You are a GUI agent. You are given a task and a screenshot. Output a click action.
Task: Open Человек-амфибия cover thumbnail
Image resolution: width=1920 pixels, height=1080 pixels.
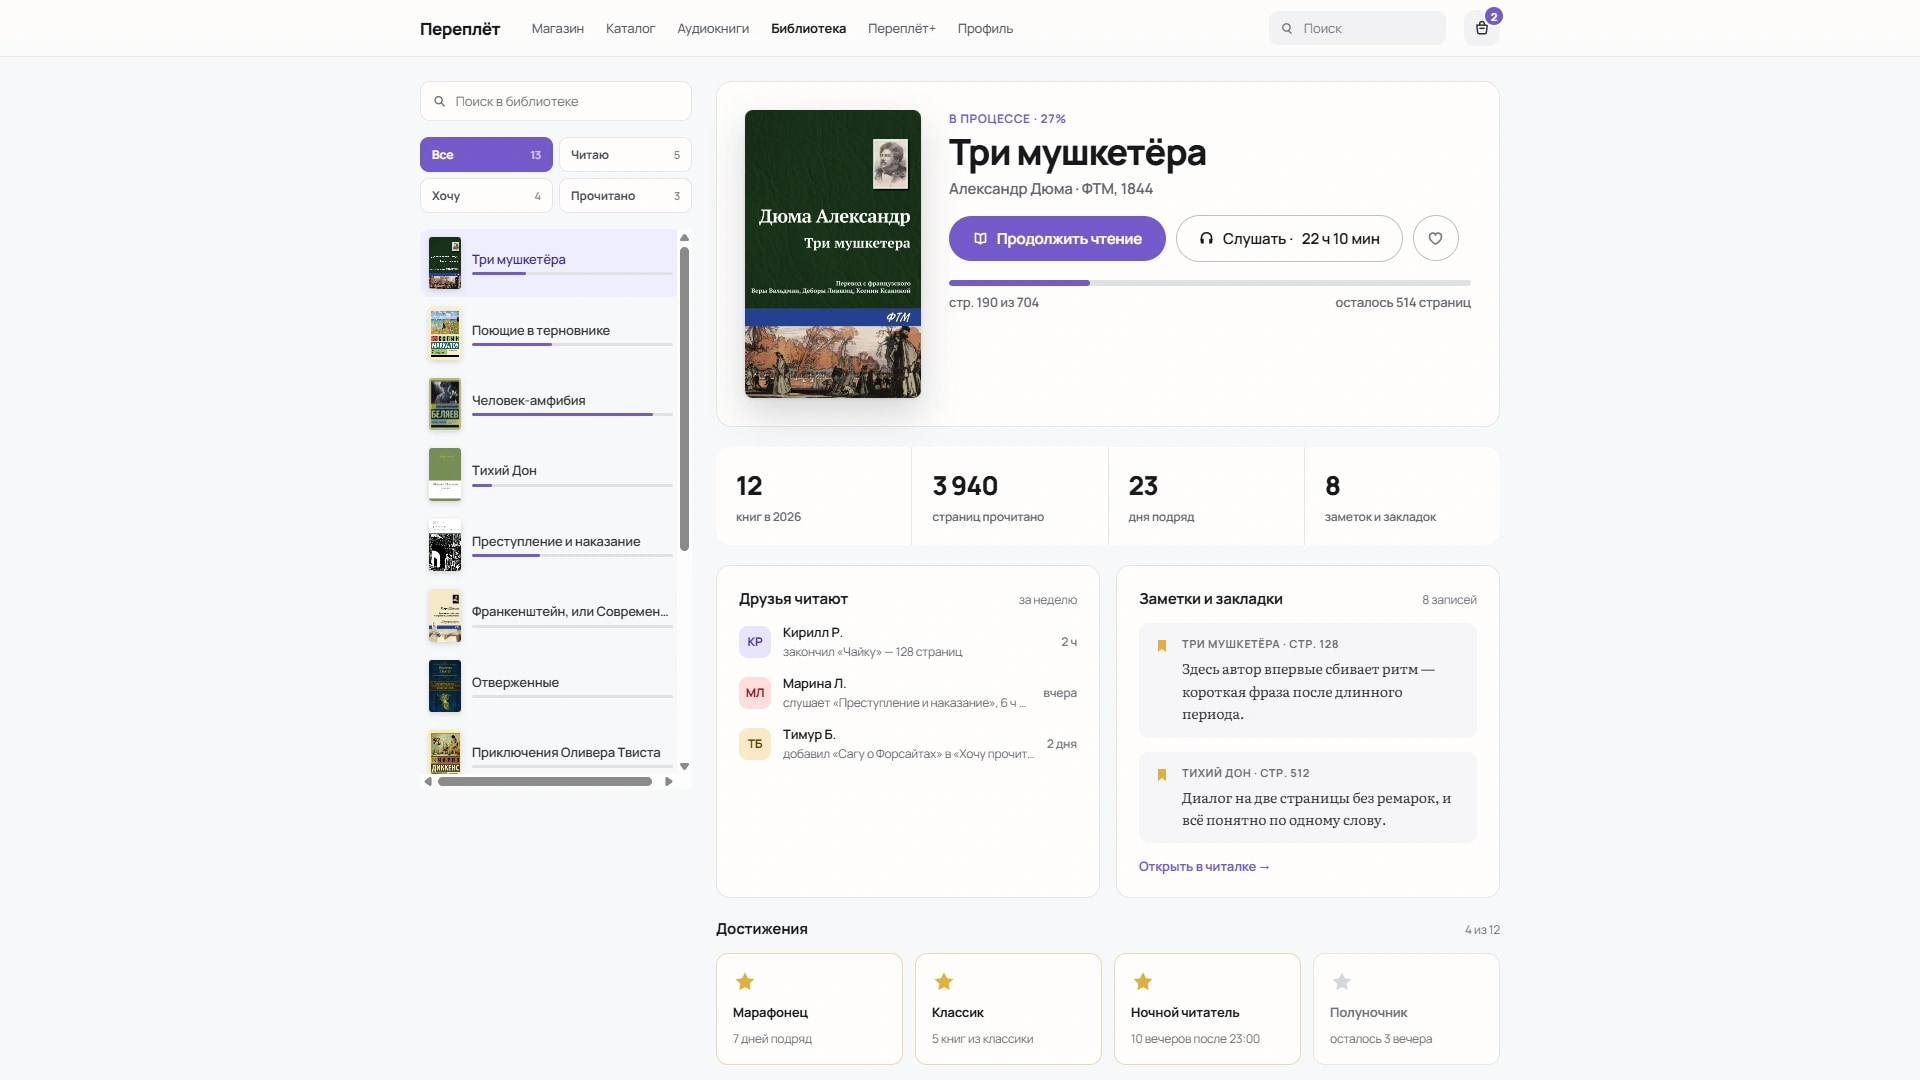[x=445, y=404]
